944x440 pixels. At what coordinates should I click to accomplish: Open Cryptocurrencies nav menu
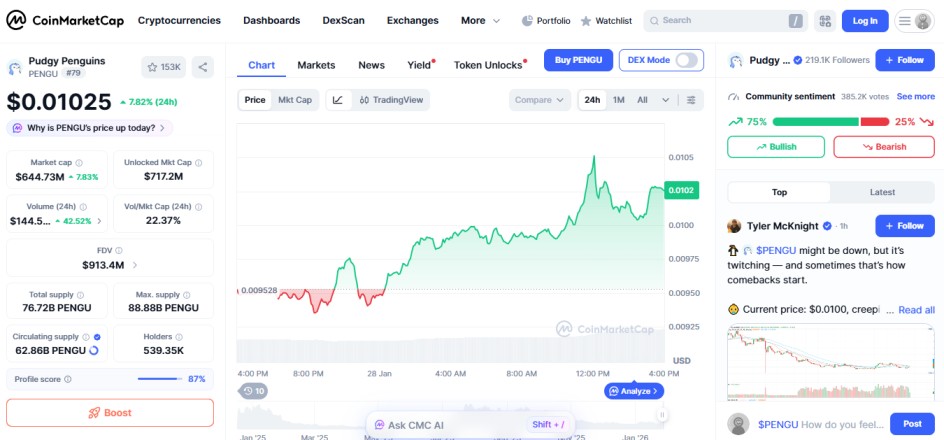tap(179, 20)
